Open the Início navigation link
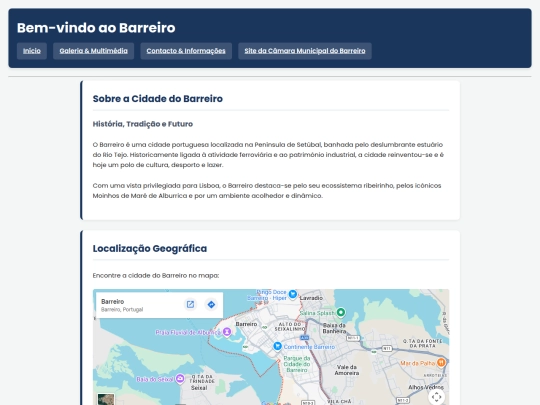The image size is (540, 405). pos(32,51)
